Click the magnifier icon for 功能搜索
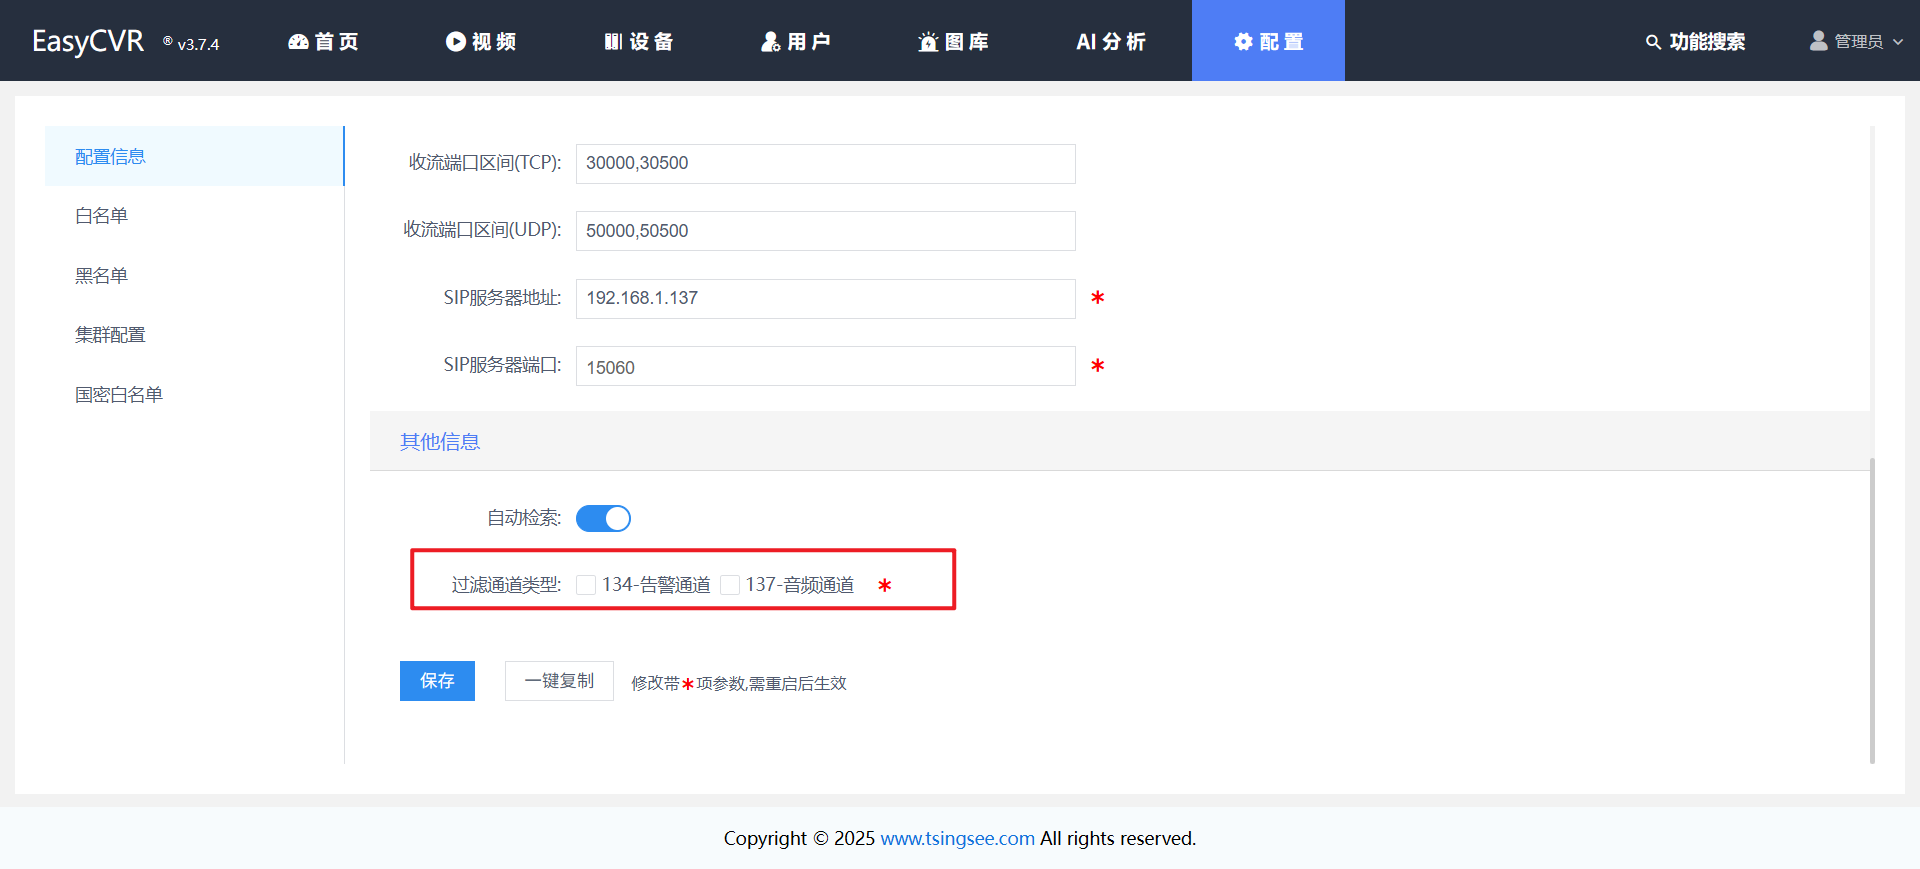This screenshot has height=869, width=1920. (1653, 42)
